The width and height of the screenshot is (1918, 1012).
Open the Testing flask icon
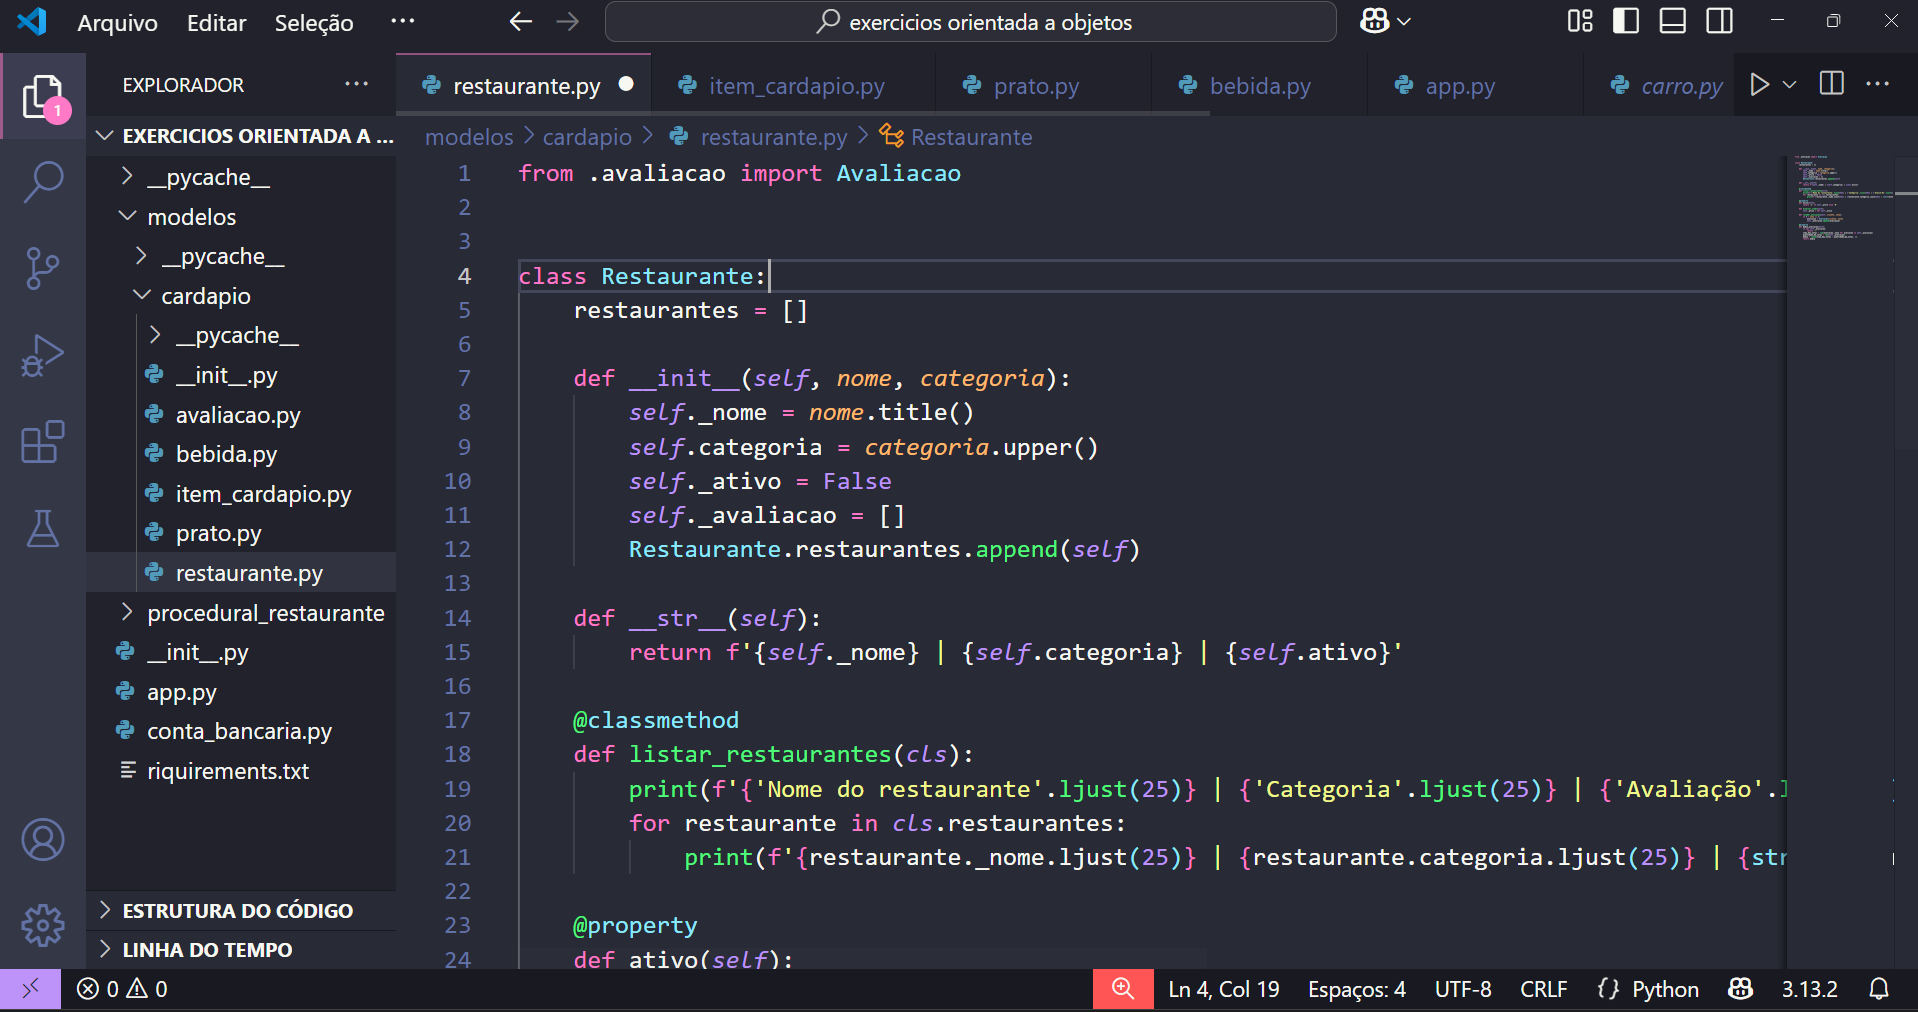[x=43, y=528]
